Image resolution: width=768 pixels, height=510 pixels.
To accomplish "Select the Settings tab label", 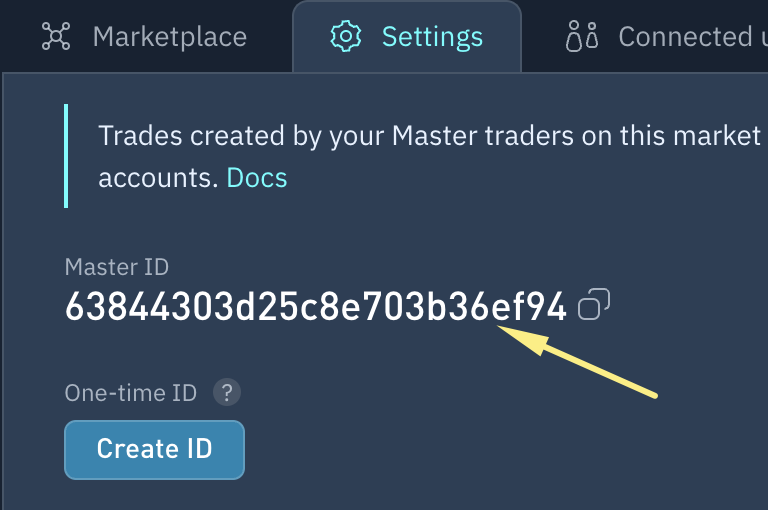I will (x=432, y=37).
